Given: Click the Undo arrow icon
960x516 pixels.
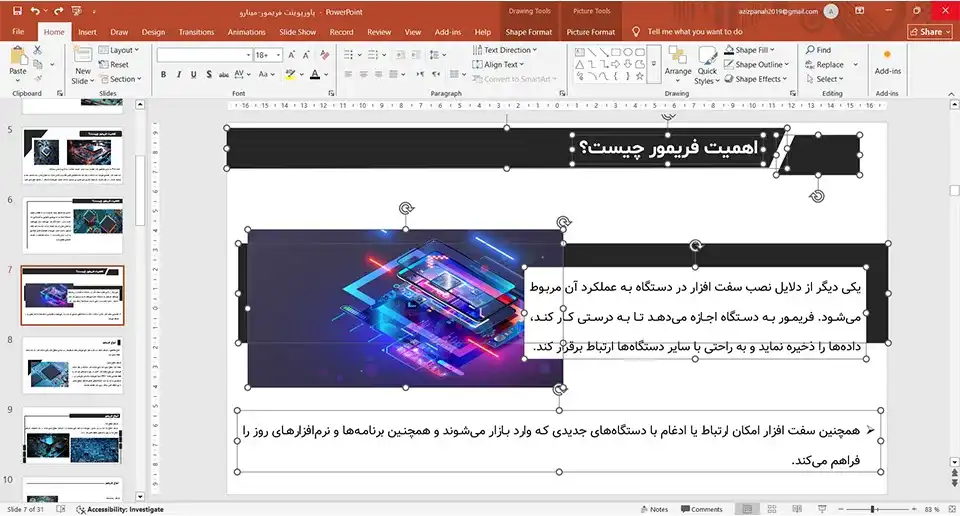Looking at the screenshot, I should pyautogui.click(x=35, y=11).
